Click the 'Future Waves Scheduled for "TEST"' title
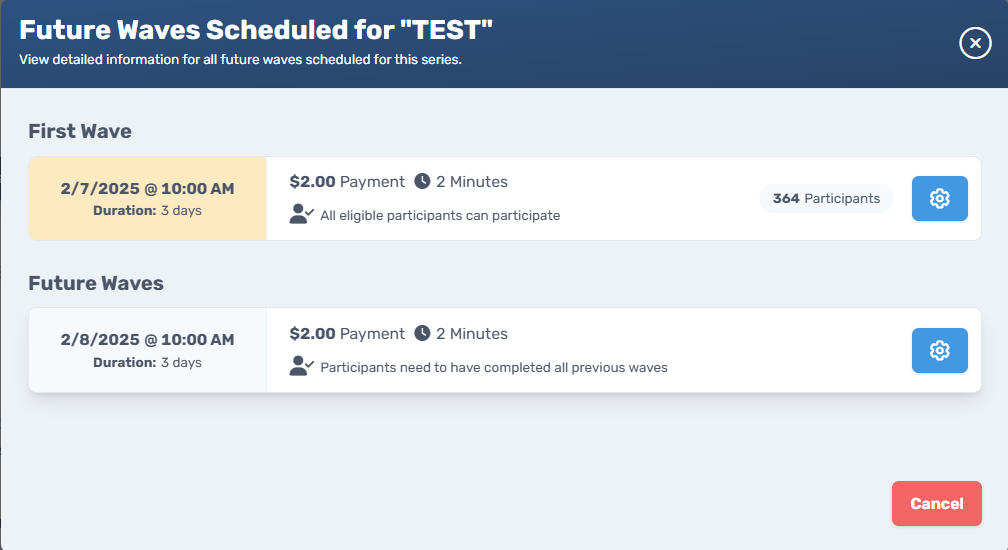The width and height of the screenshot is (1008, 550). (256, 30)
